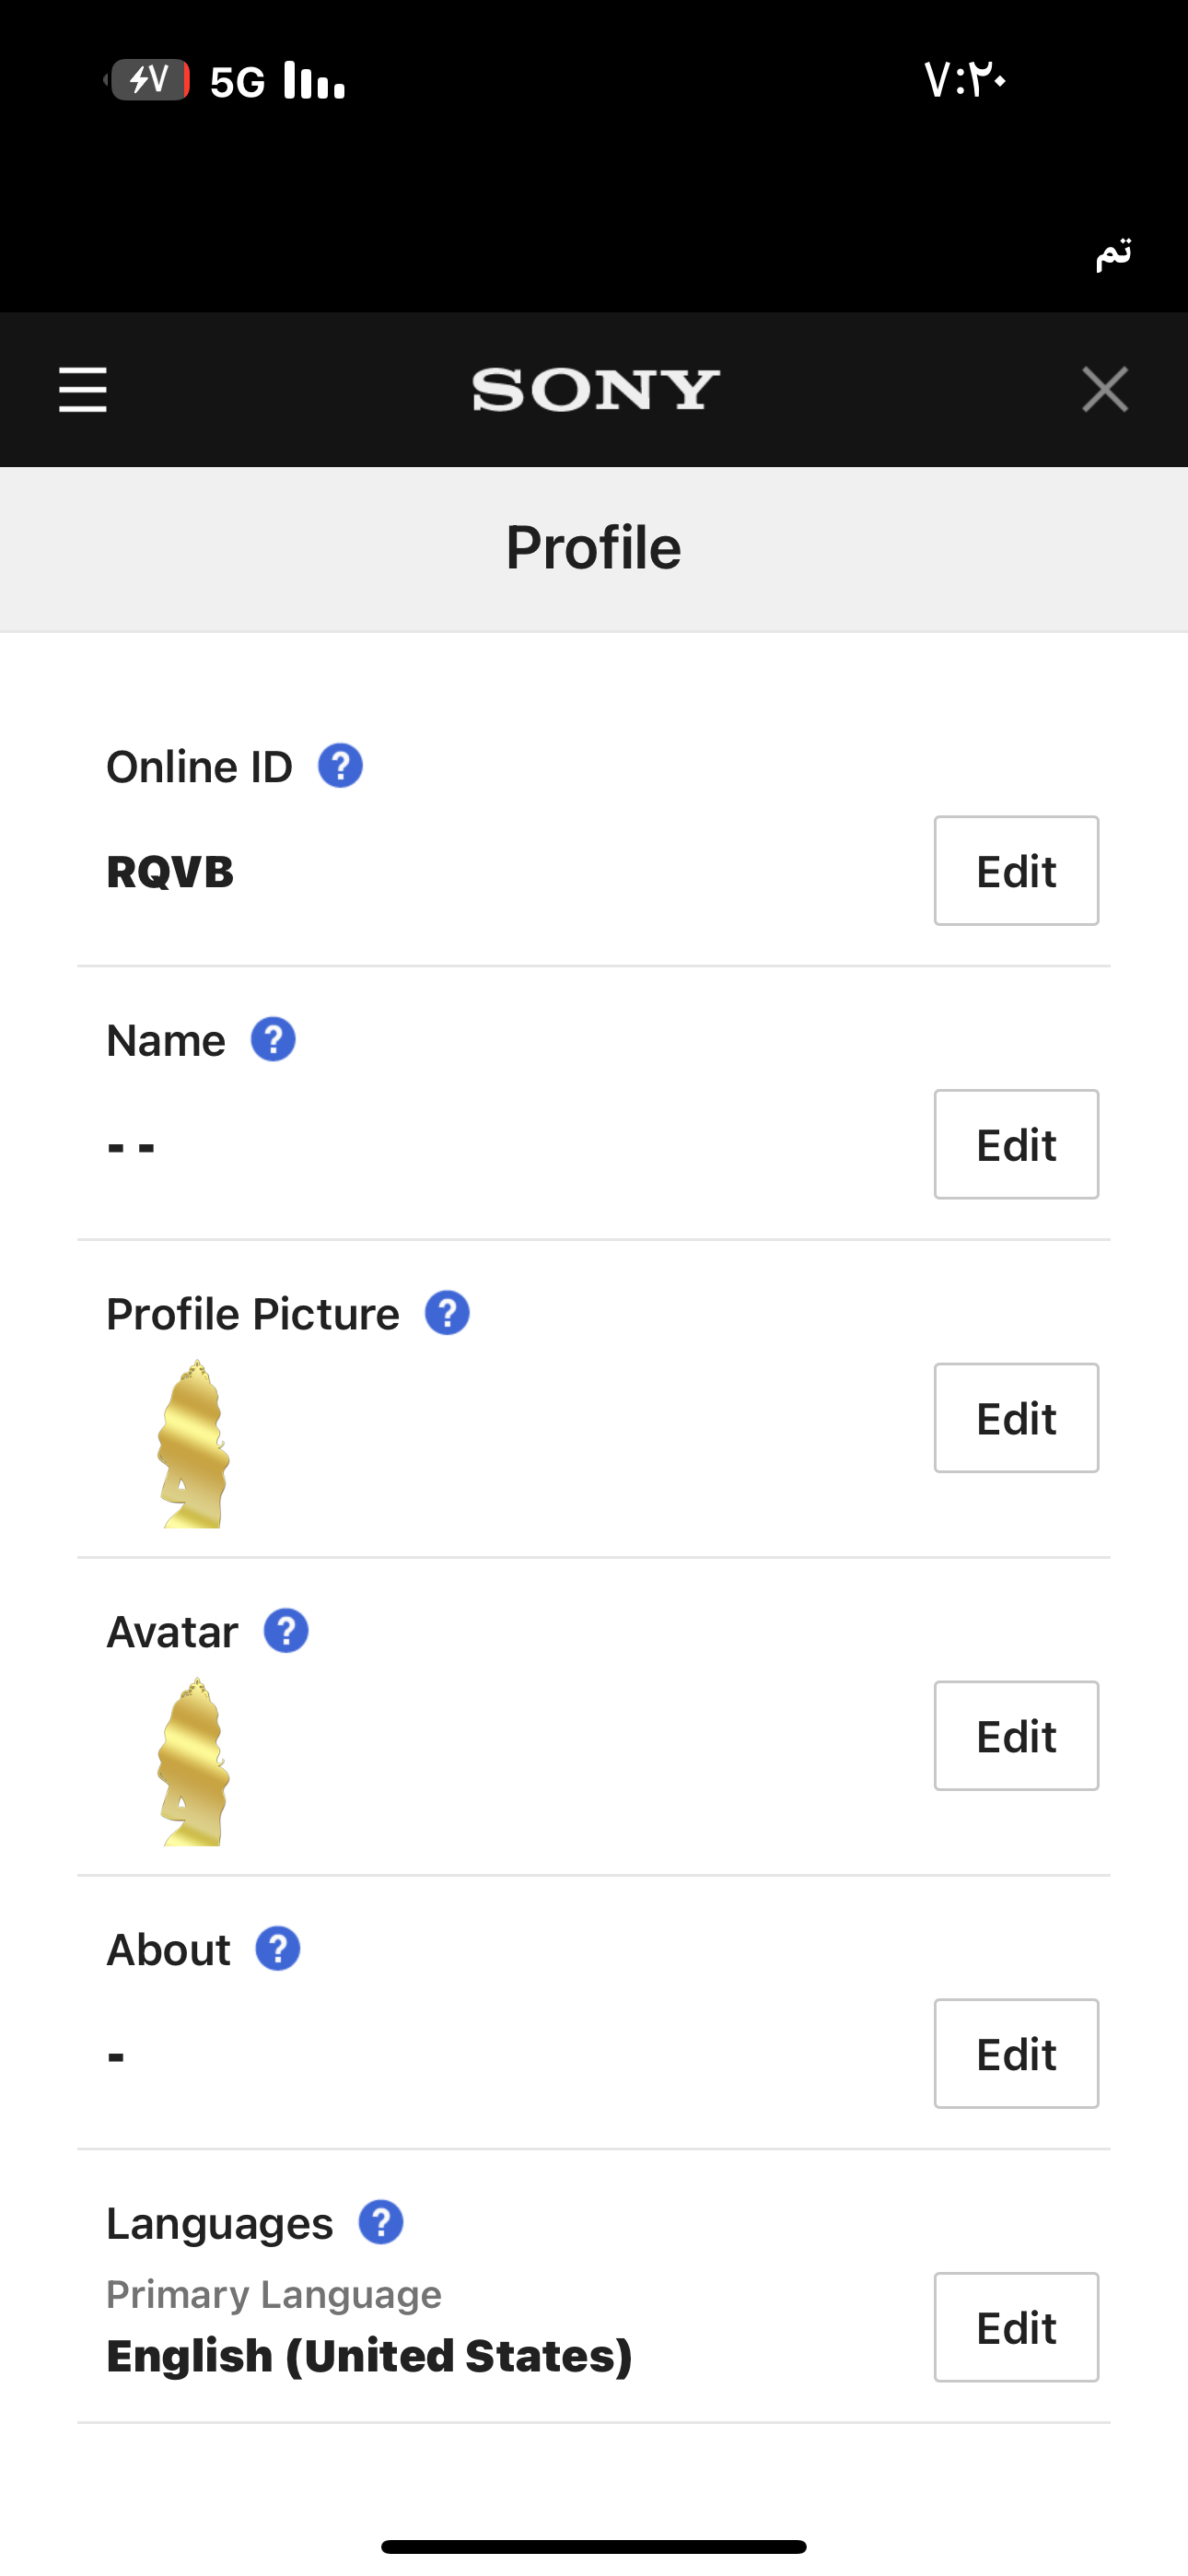Image resolution: width=1188 pixels, height=2576 pixels.
Task: Show the About help tooltip icon
Action: [278, 1950]
